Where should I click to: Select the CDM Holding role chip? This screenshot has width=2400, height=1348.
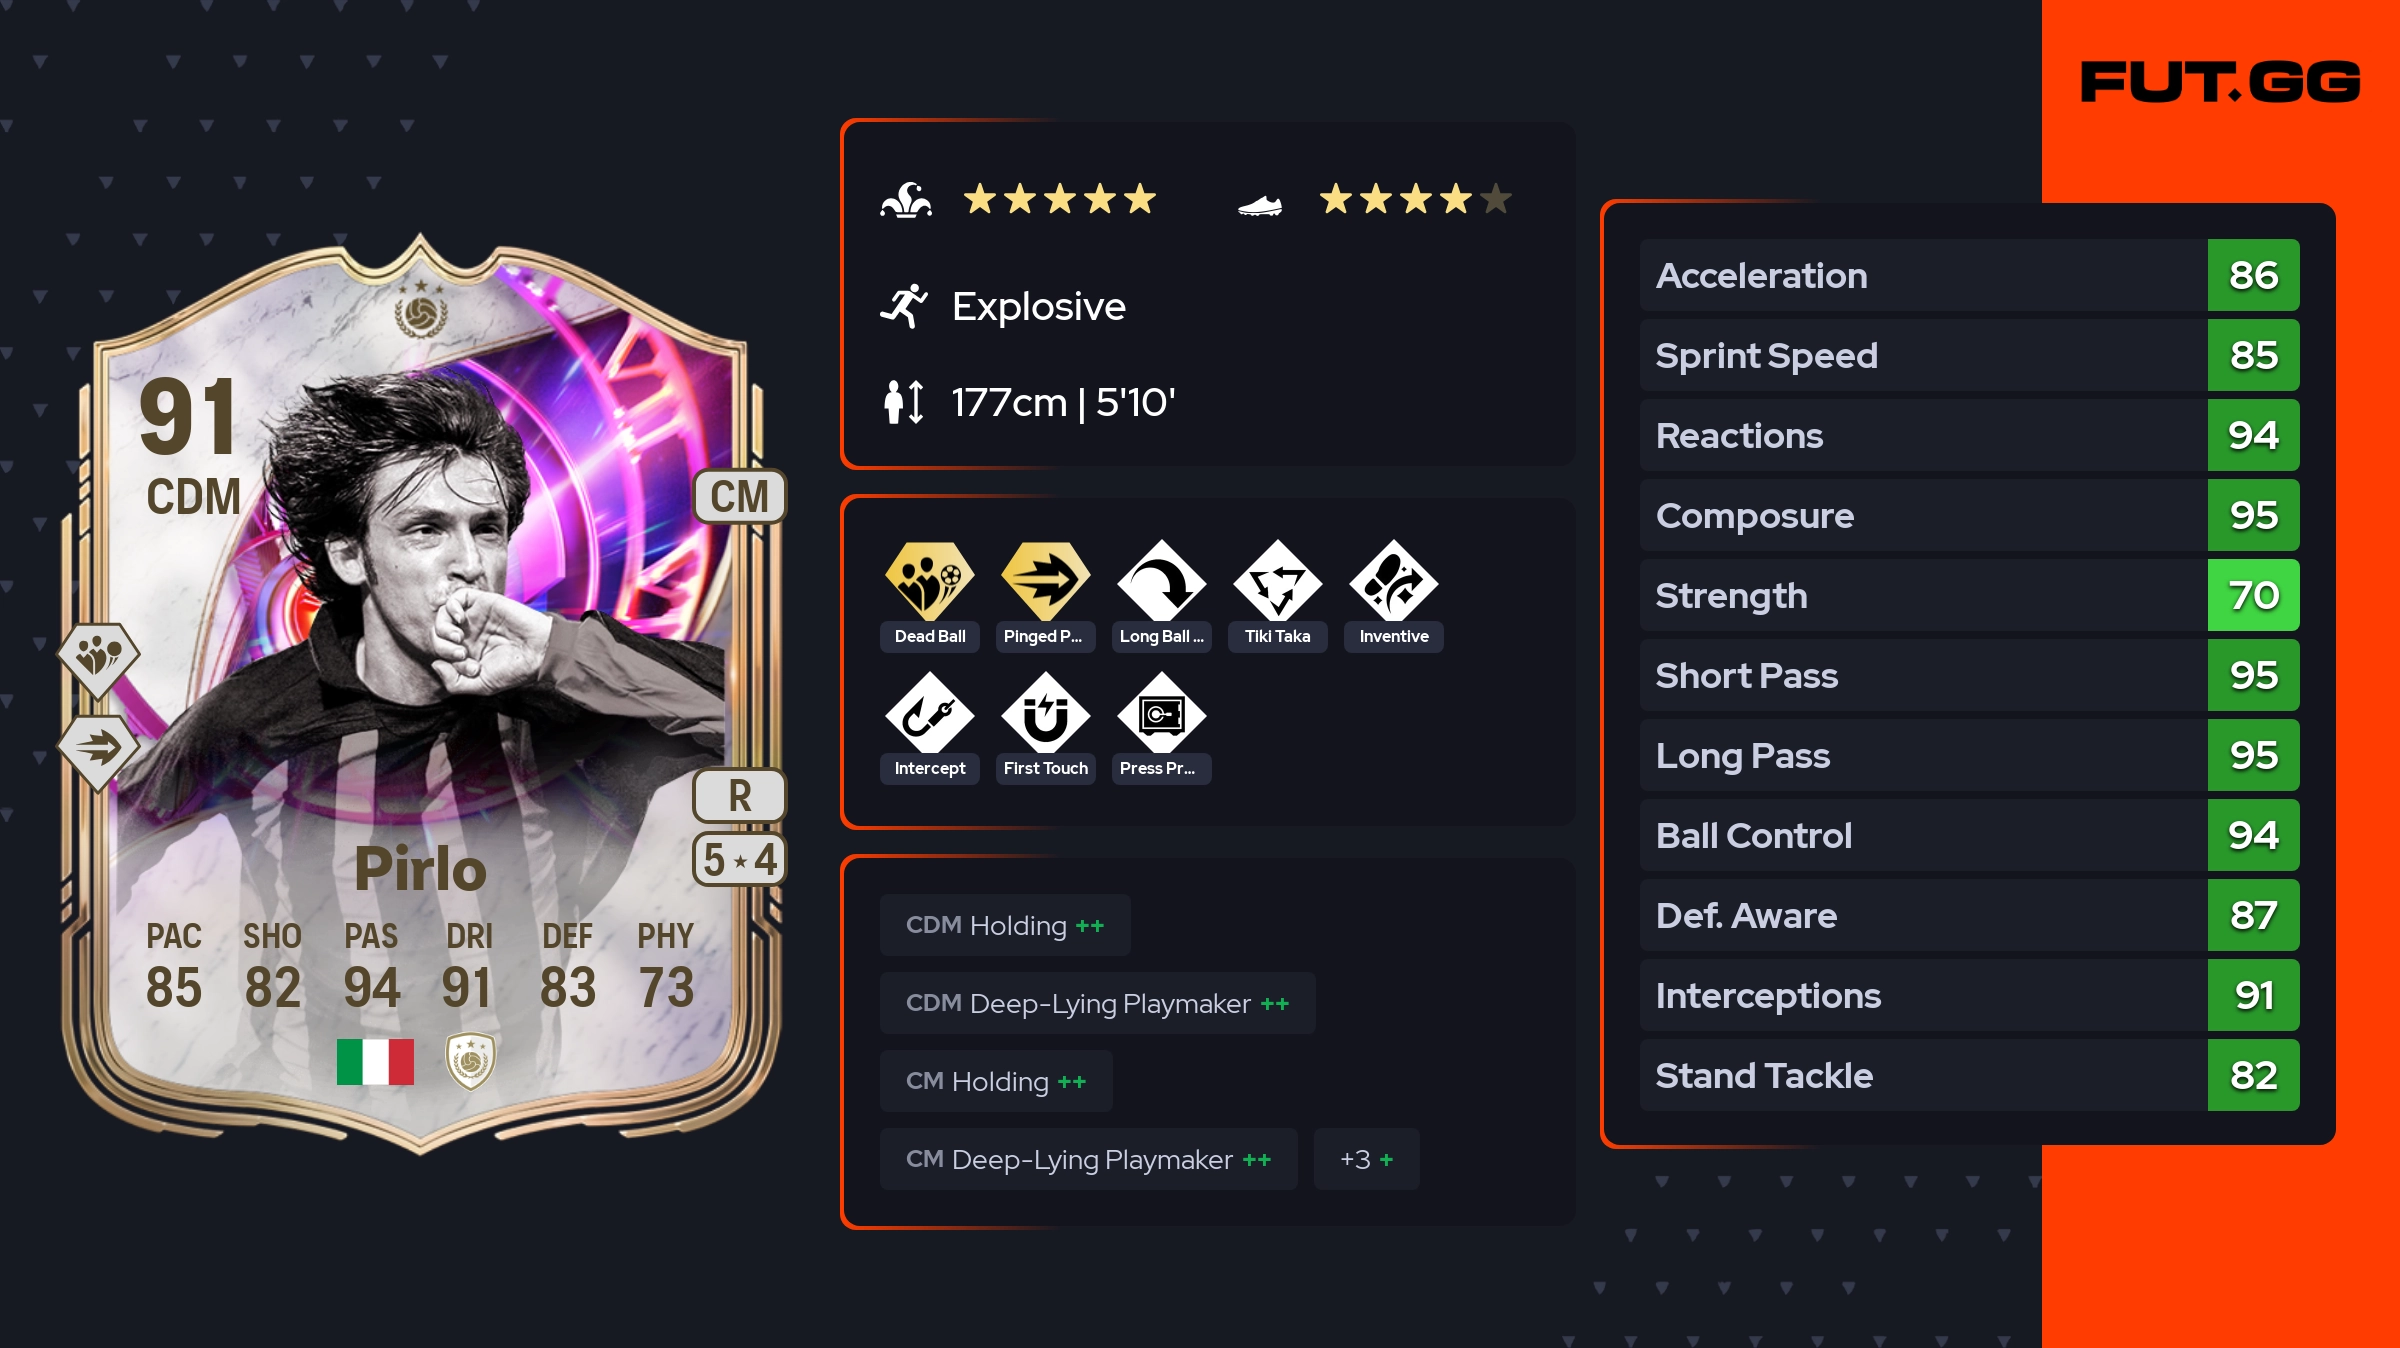point(1005,925)
